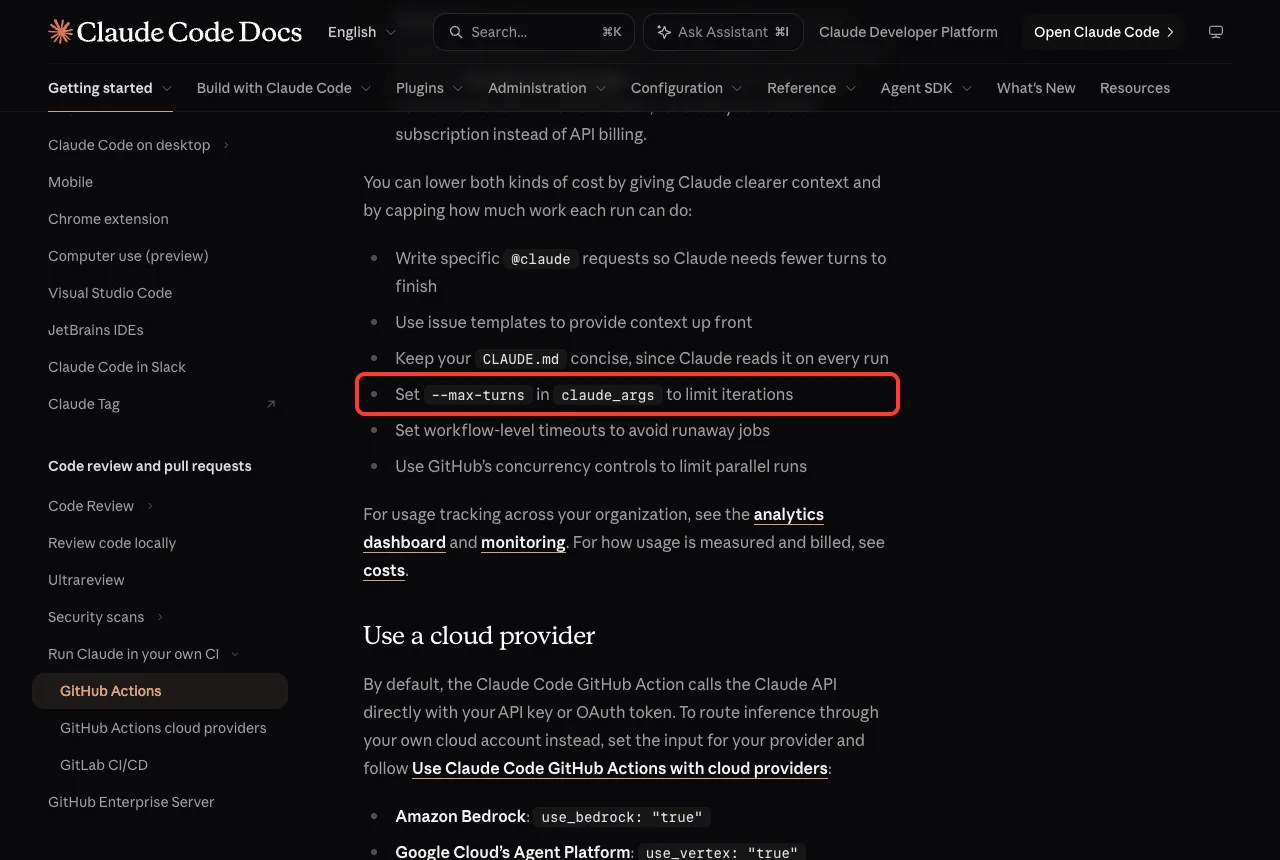Follow the costs link

click(384, 570)
